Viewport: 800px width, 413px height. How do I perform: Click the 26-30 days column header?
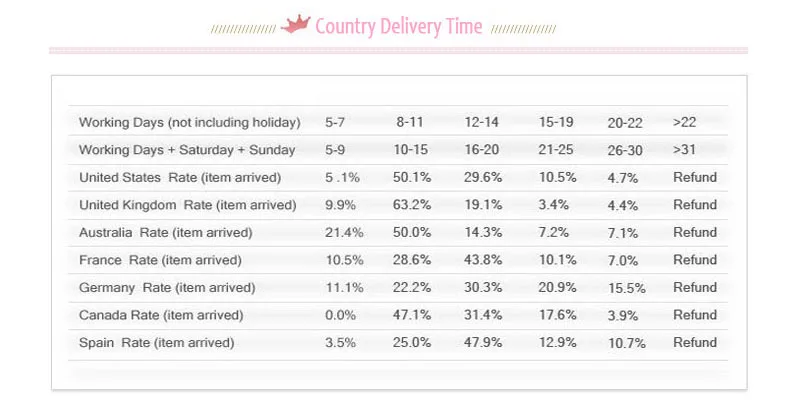click(625, 151)
